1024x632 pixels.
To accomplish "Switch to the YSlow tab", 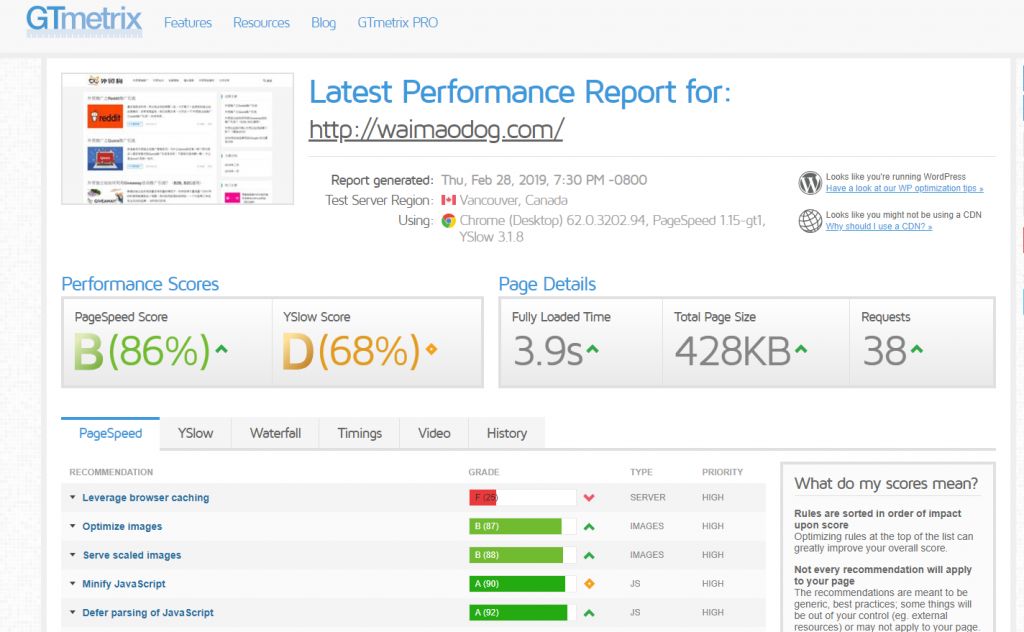I will 195,433.
